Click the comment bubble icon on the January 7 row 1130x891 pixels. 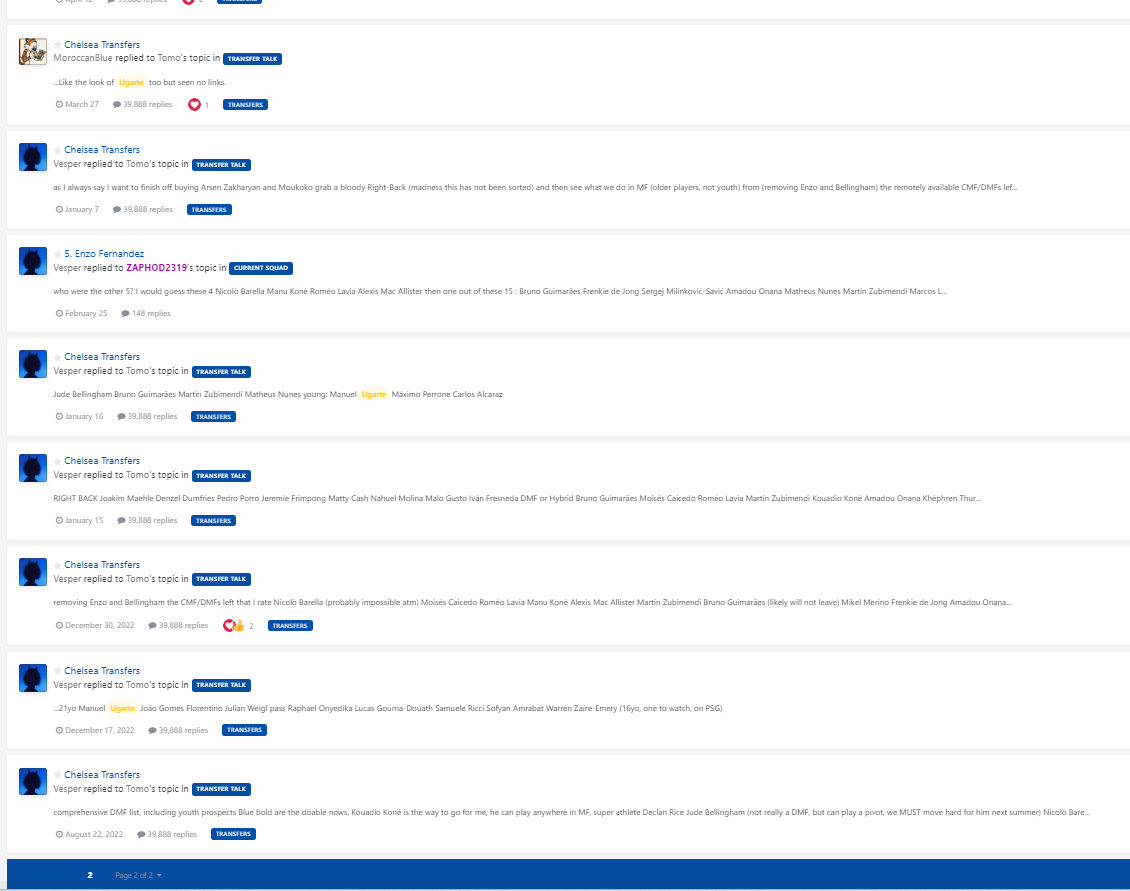[117, 210]
